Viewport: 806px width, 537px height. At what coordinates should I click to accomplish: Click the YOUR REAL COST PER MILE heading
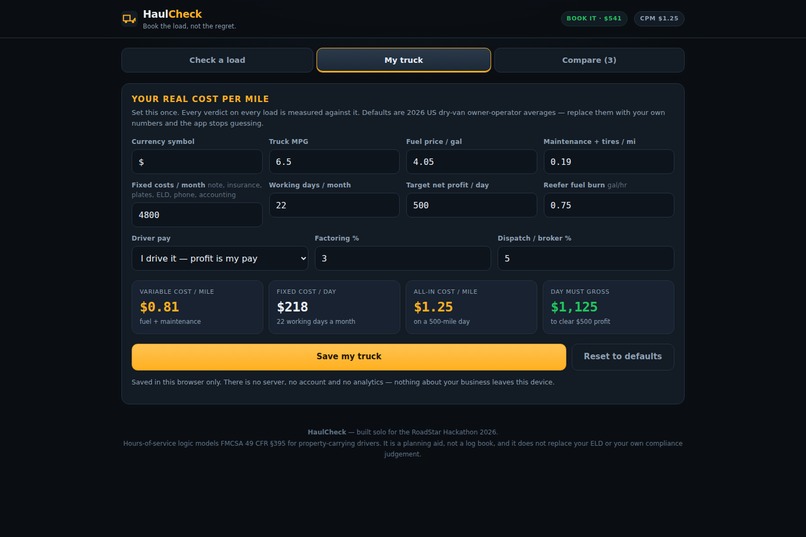[200, 99]
